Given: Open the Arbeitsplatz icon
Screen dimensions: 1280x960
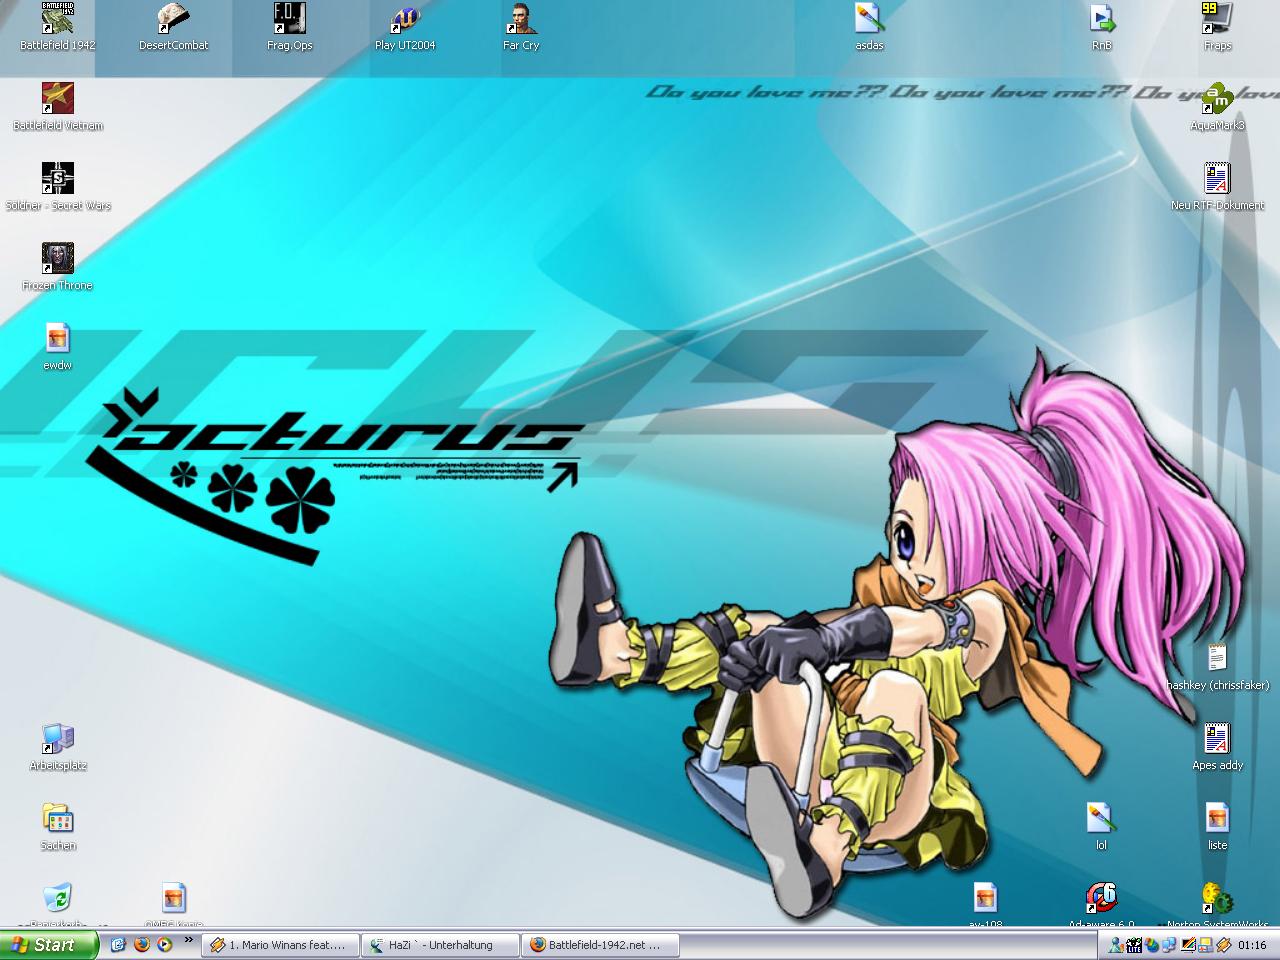Looking at the screenshot, I should coord(58,740).
